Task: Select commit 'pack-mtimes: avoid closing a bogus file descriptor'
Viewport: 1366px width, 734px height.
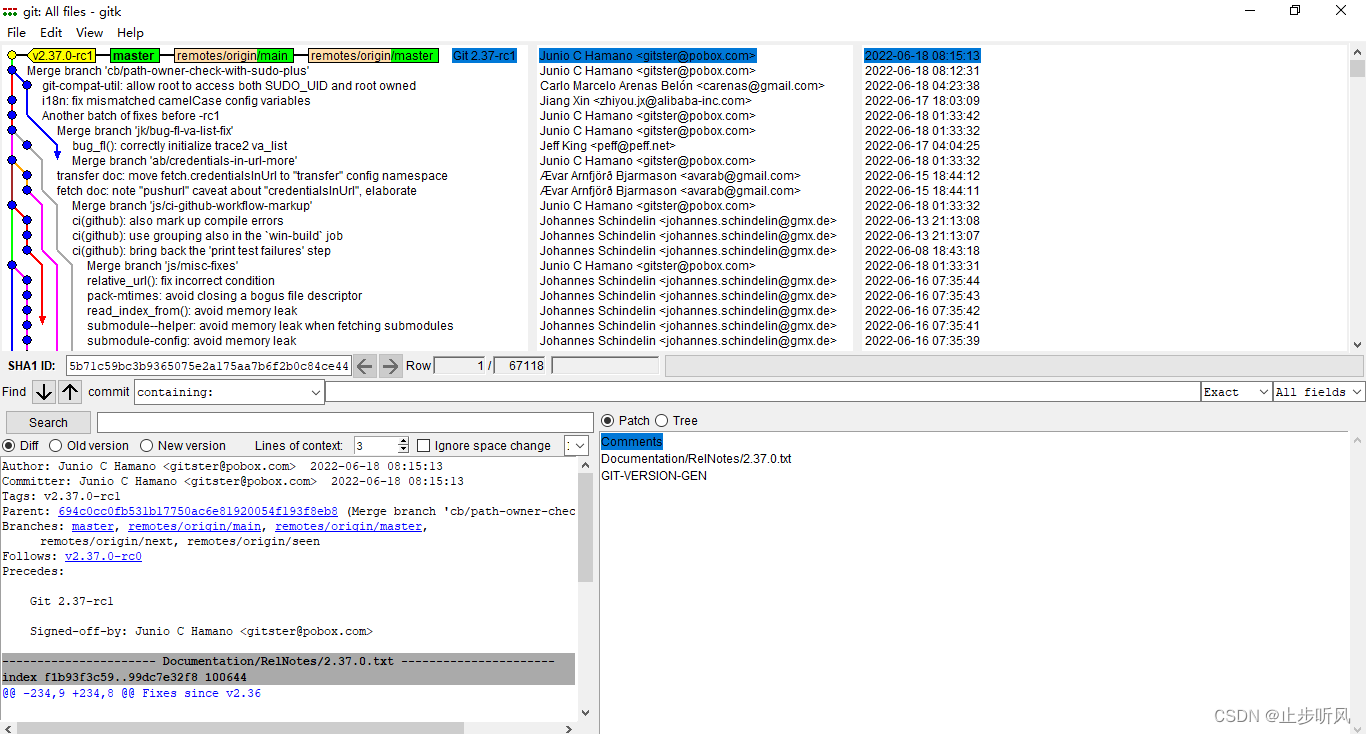Action: [225, 296]
